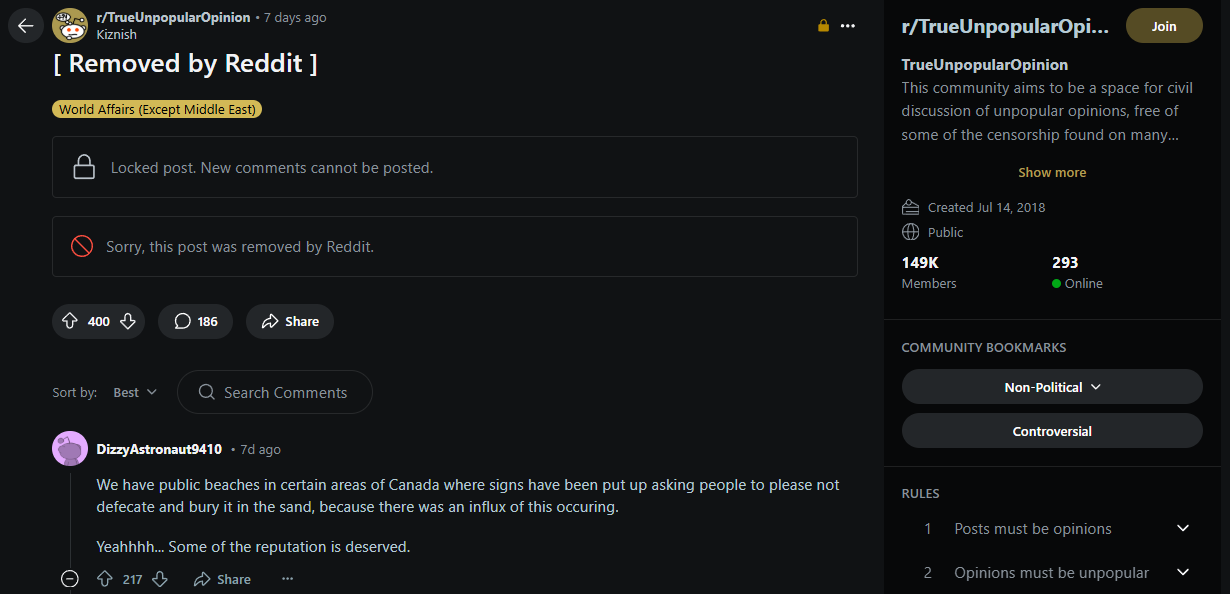Viewport: 1230px width, 594px height.
Task: Open the Sort by Best dropdown
Action: point(135,392)
